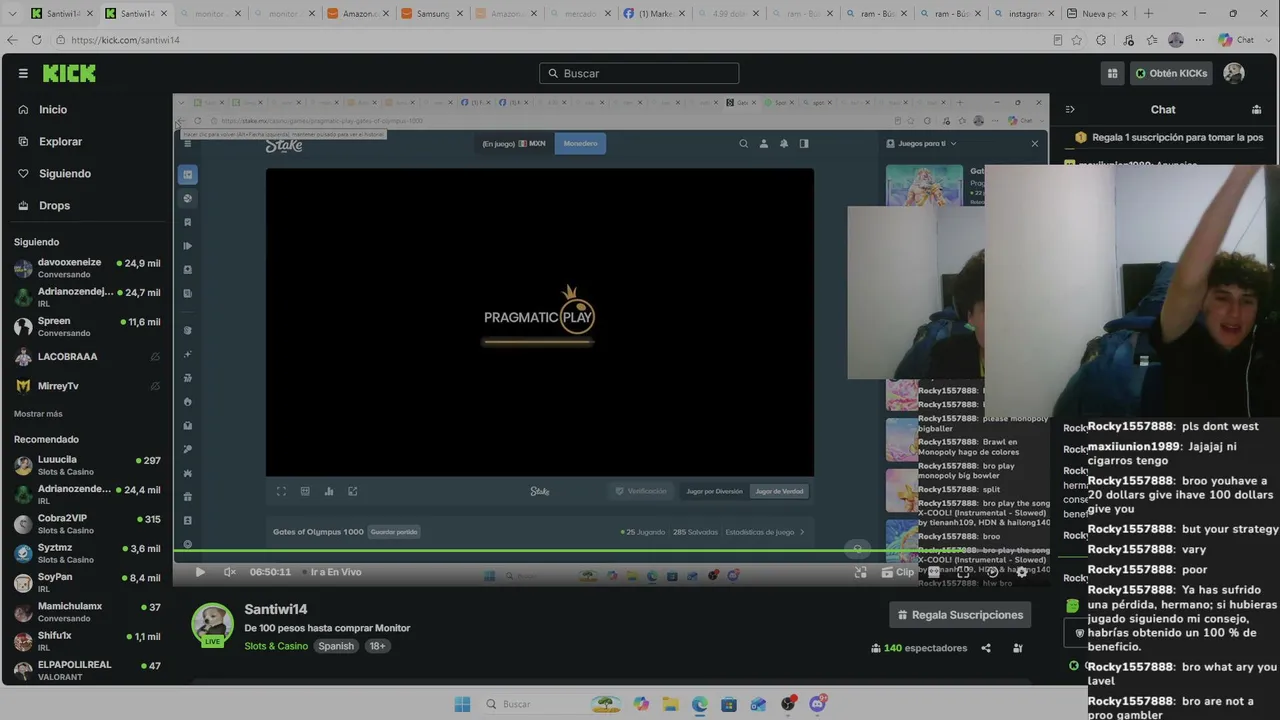1280x720 pixels.
Task: Click the Spanish language tag
Action: pyautogui.click(x=336, y=646)
